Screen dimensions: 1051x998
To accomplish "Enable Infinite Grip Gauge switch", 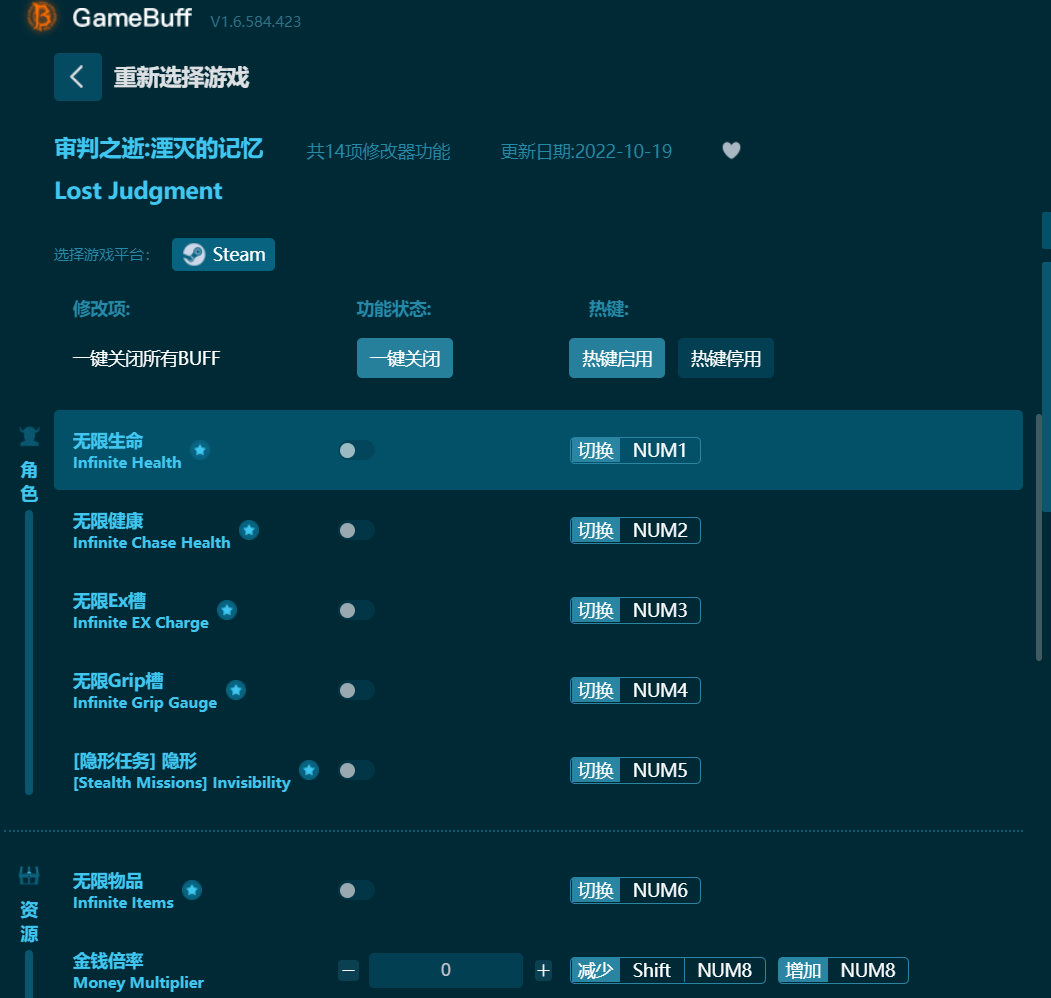I will [x=357, y=690].
